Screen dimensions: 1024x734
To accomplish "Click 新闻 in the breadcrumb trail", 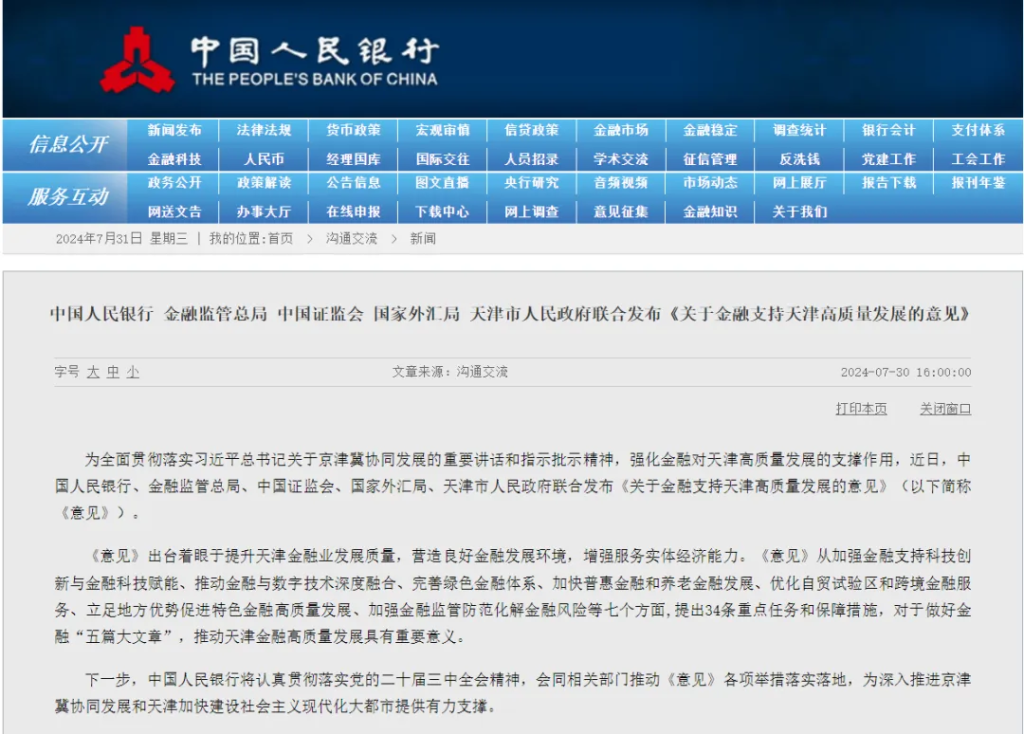I will [x=423, y=238].
